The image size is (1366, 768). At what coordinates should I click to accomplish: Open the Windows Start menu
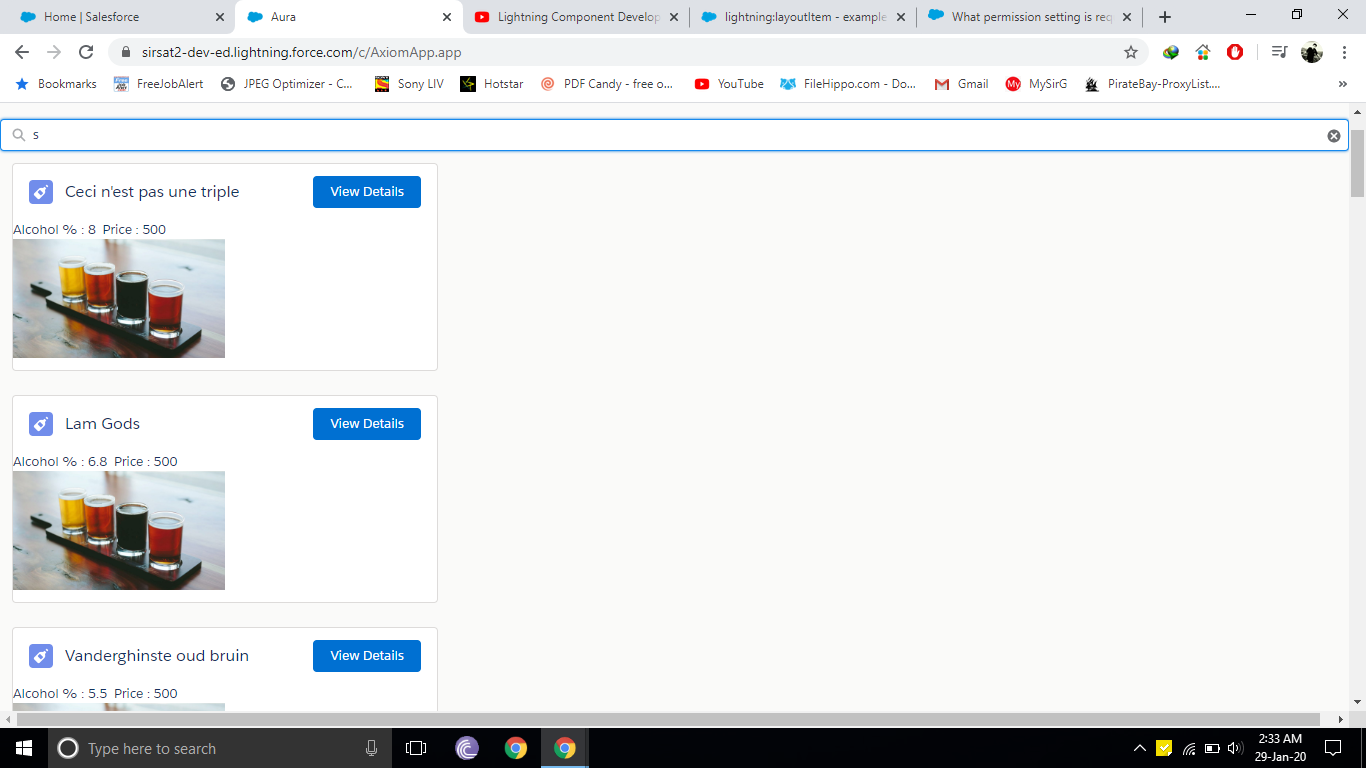click(24, 748)
